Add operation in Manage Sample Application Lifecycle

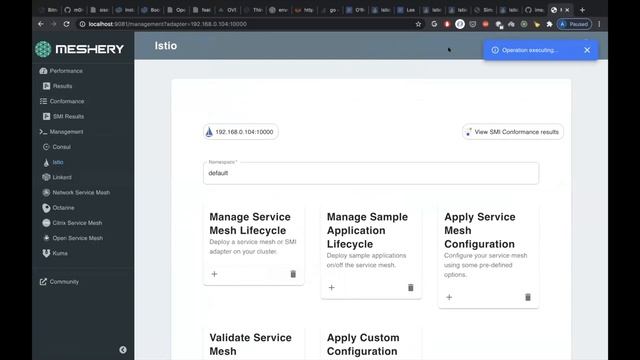point(331,288)
